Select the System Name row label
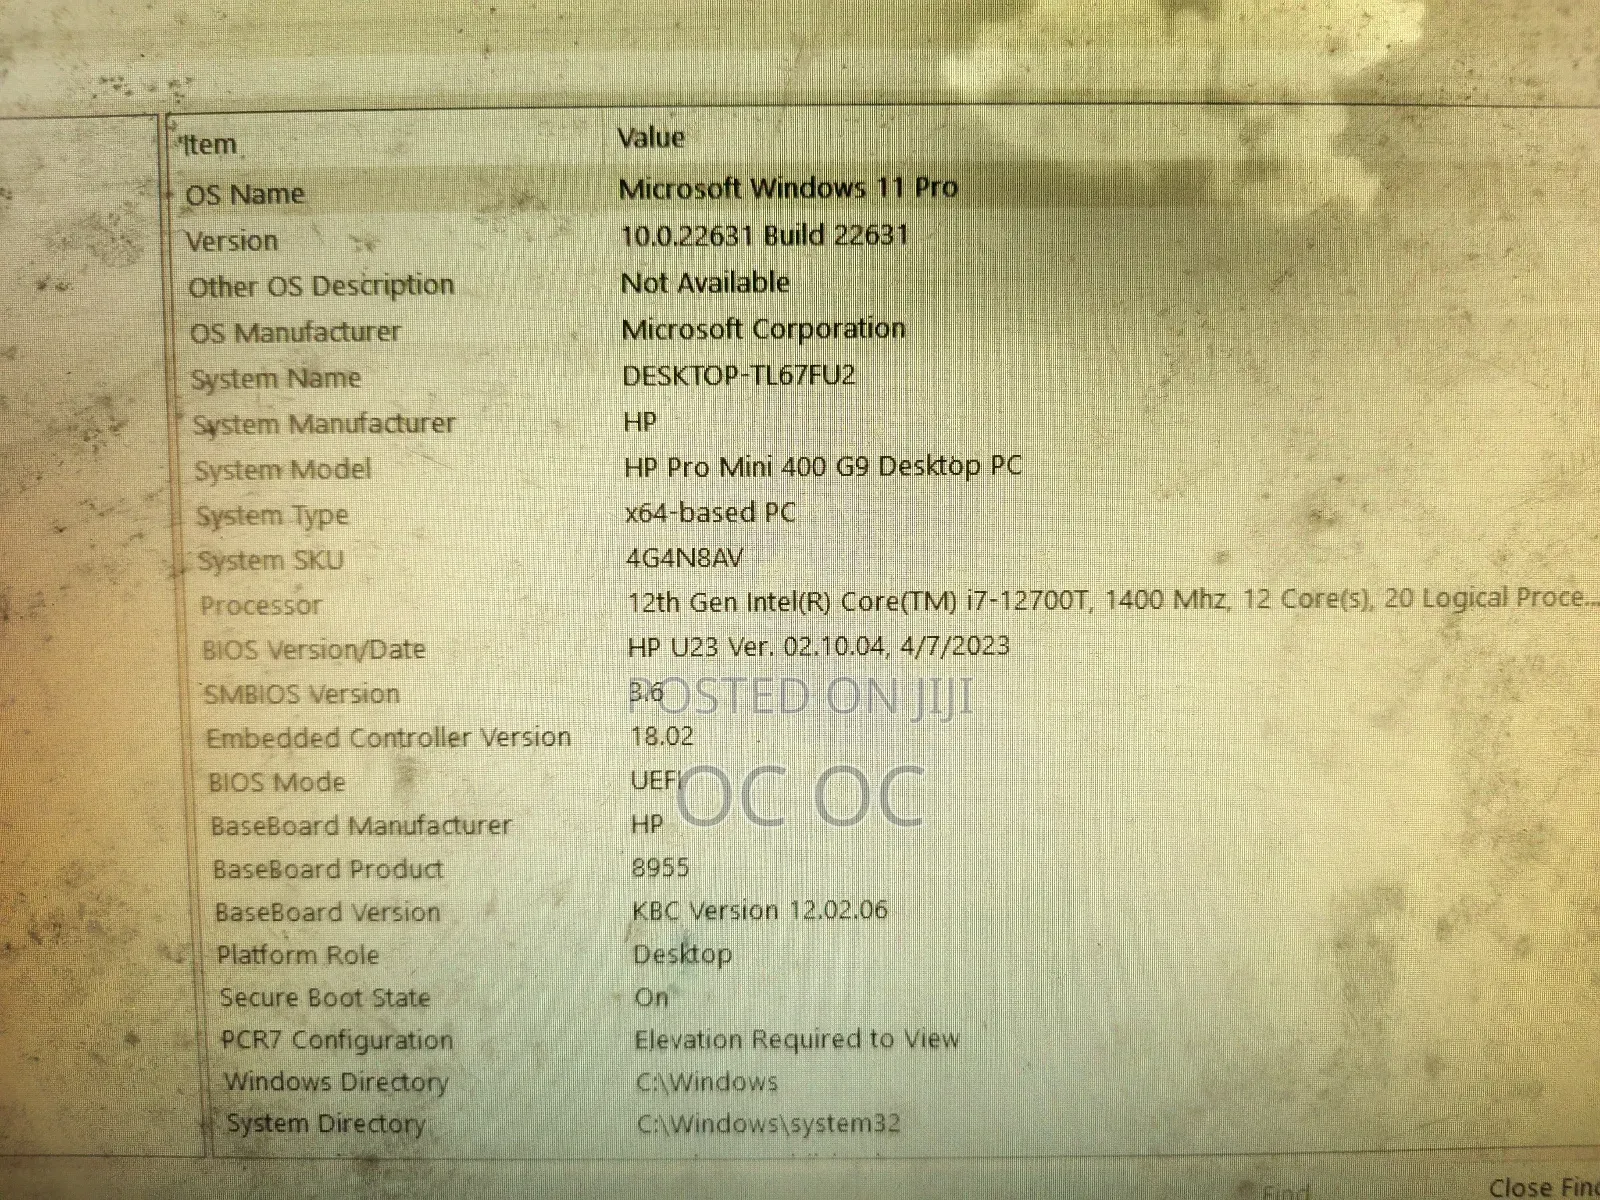The height and width of the screenshot is (1200, 1600). pos(276,379)
